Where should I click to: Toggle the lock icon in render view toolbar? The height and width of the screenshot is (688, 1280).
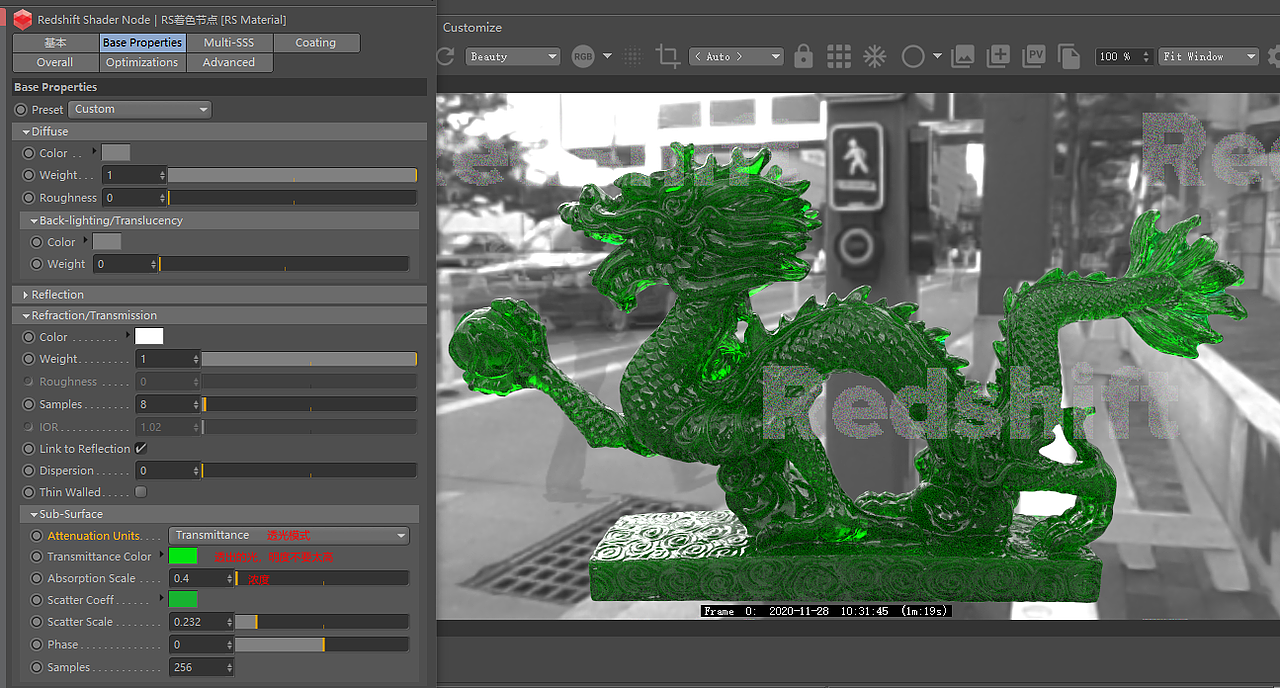pos(803,57)
